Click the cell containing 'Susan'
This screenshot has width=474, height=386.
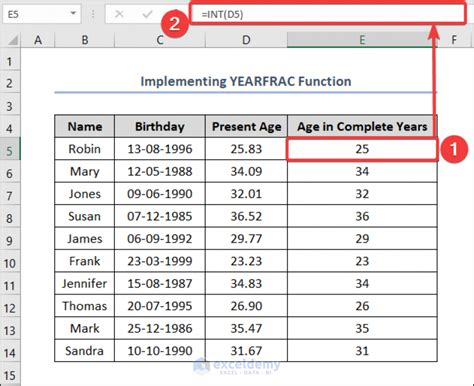(85, 216)
